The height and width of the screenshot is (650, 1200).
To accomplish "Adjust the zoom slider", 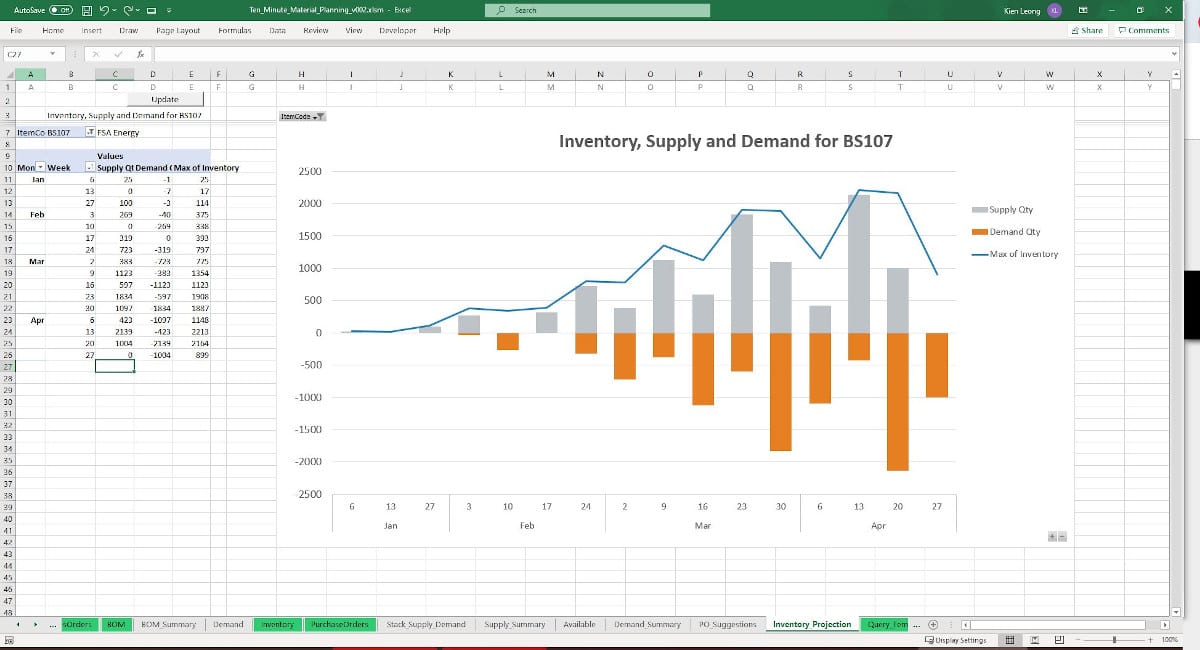I will click(x=1114, y=639).
